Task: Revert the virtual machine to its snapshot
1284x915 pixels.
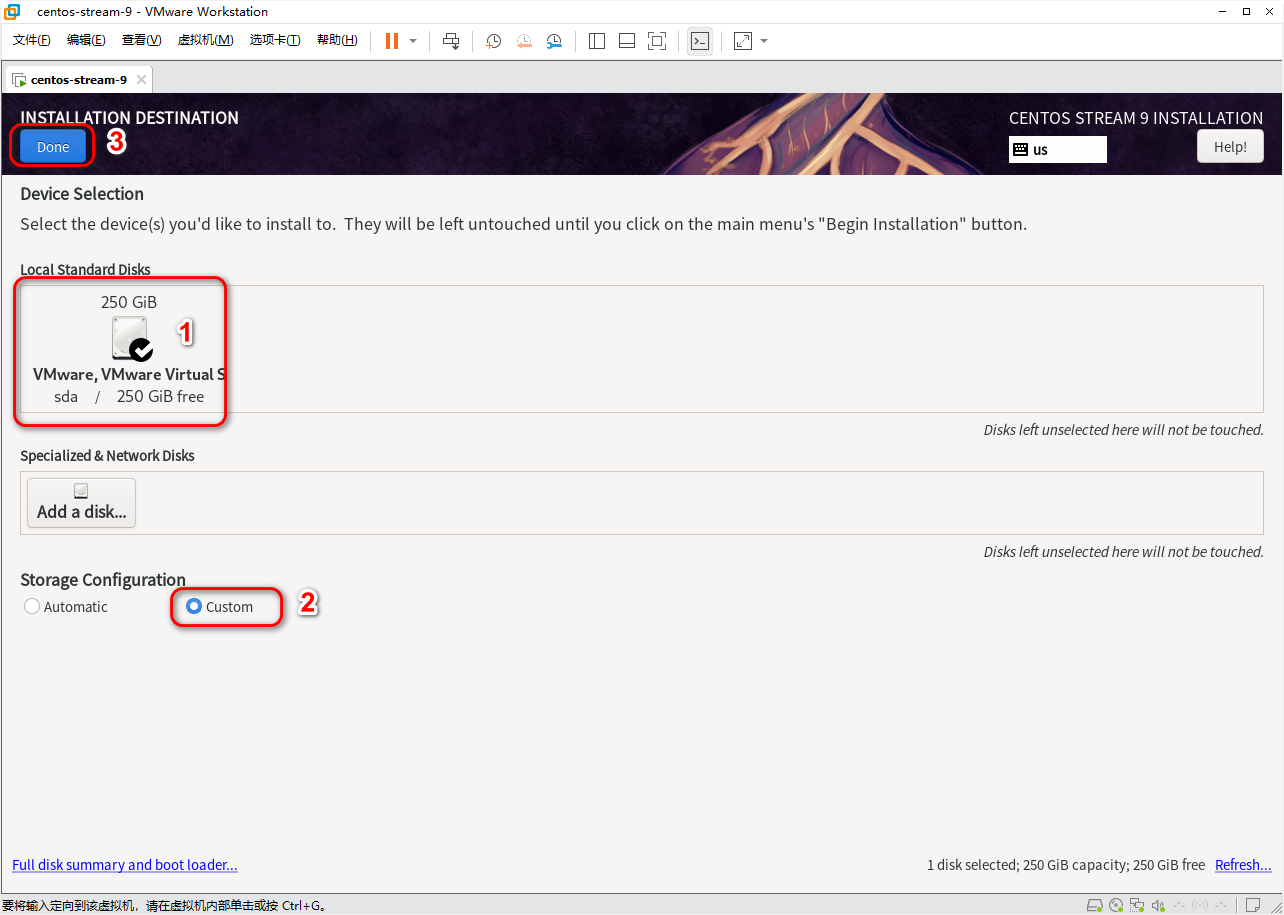Action: pos(524,41)
